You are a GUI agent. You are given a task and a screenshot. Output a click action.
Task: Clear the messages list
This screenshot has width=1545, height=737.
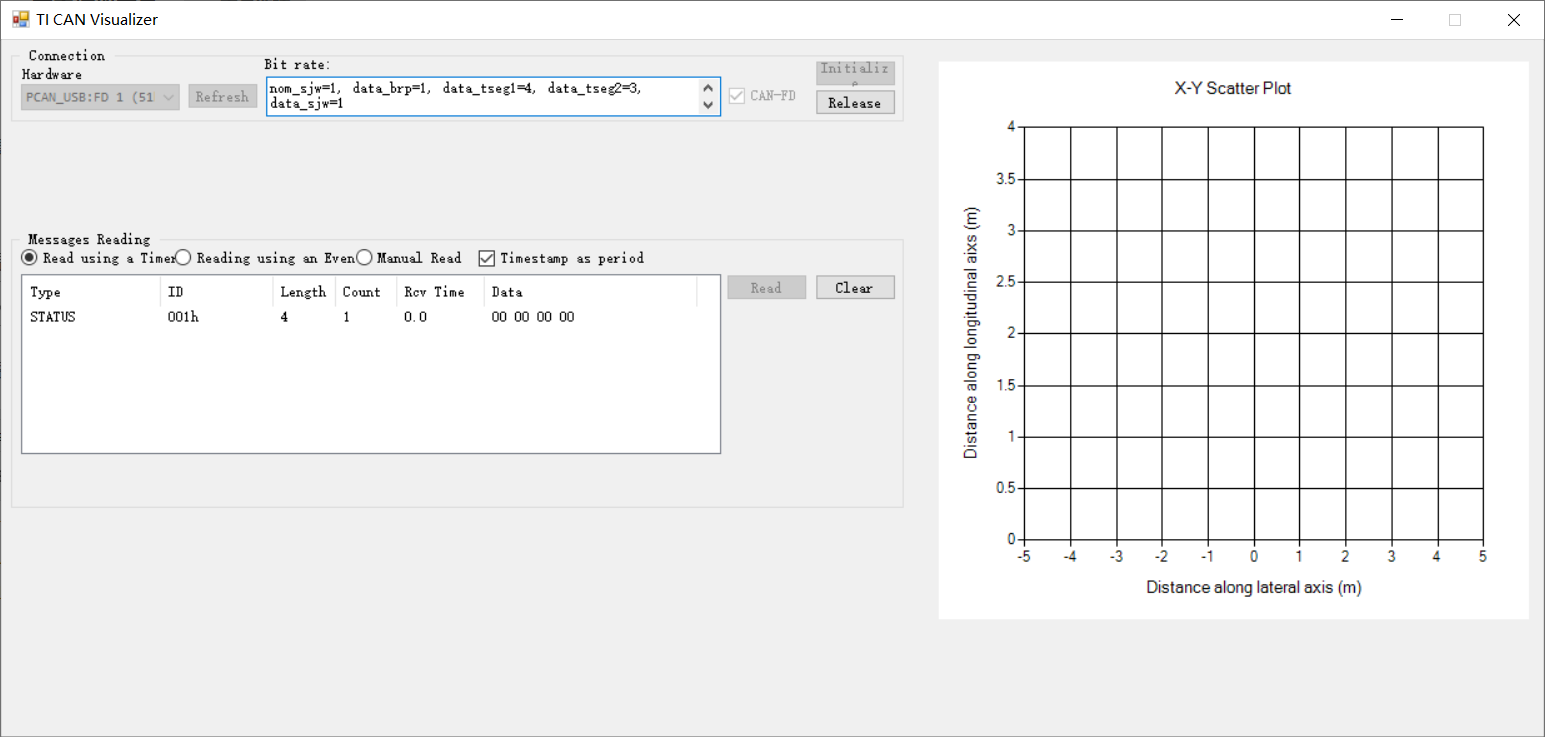tap(855, 288)
